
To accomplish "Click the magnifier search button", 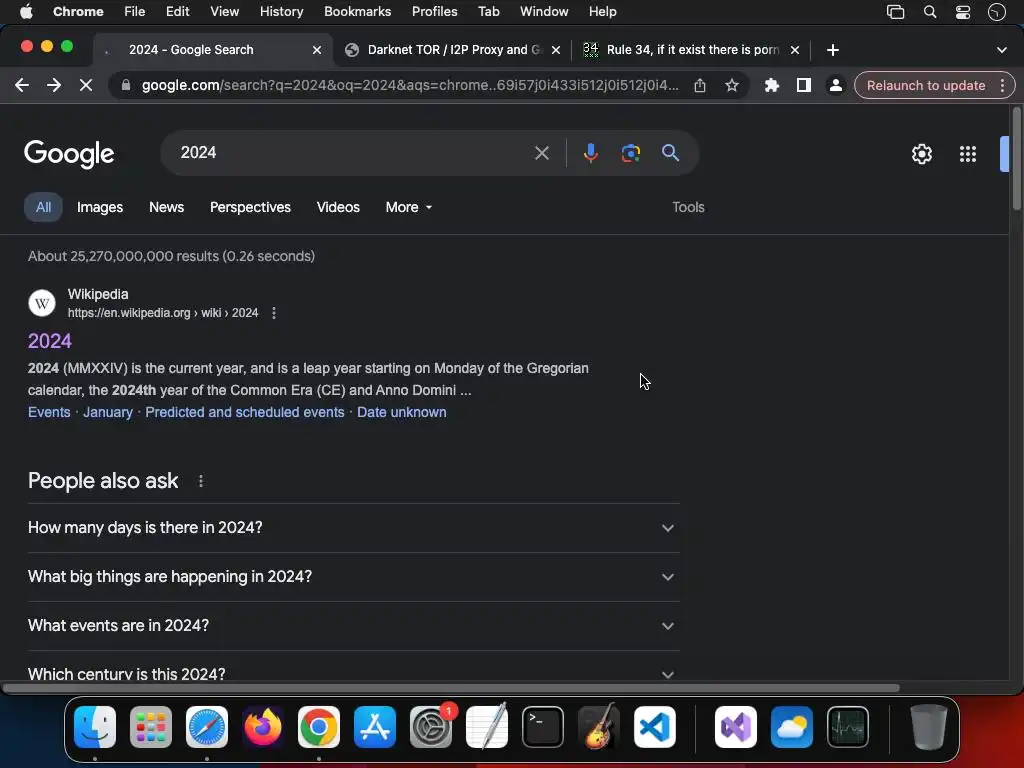I will tap(671, 153).
